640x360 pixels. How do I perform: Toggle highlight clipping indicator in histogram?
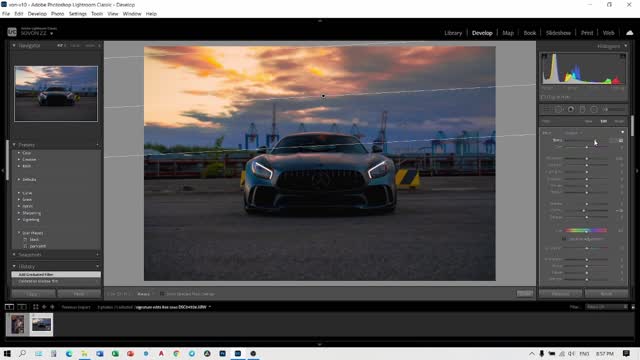coord(622,56)
